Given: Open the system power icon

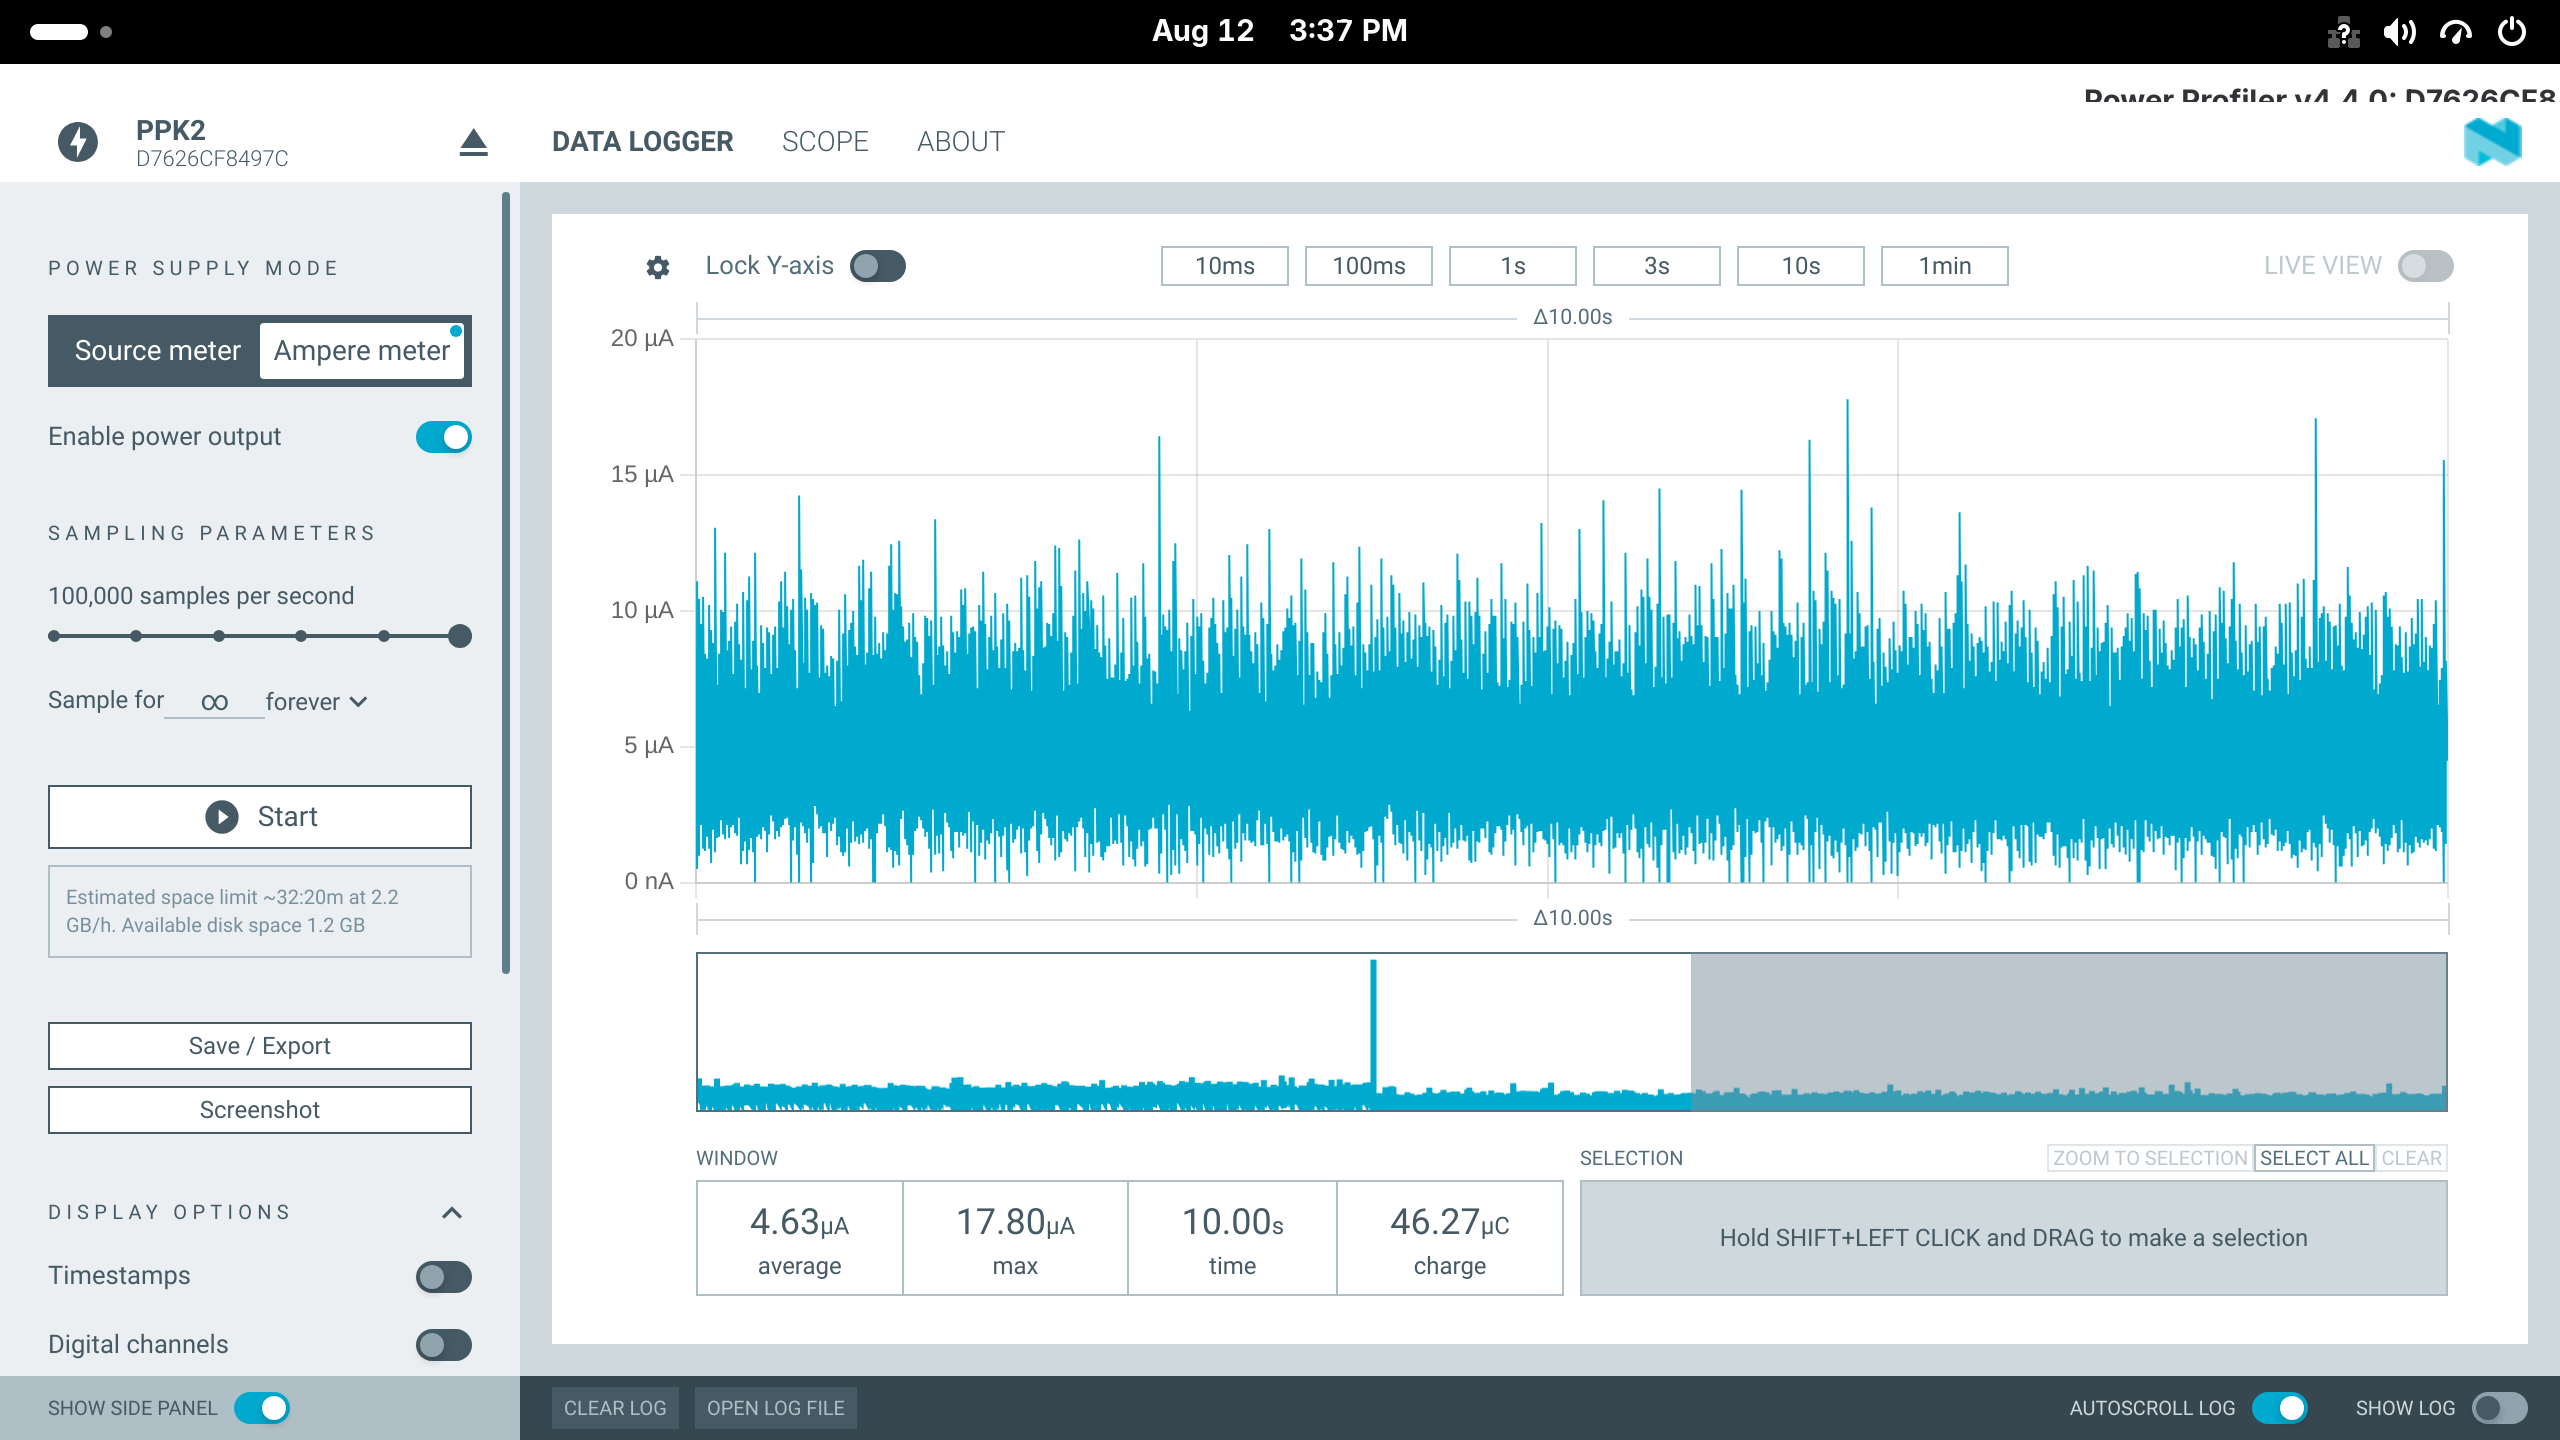Looking at the screenshot, I should pyautogui.click(x=2512, y=32).
